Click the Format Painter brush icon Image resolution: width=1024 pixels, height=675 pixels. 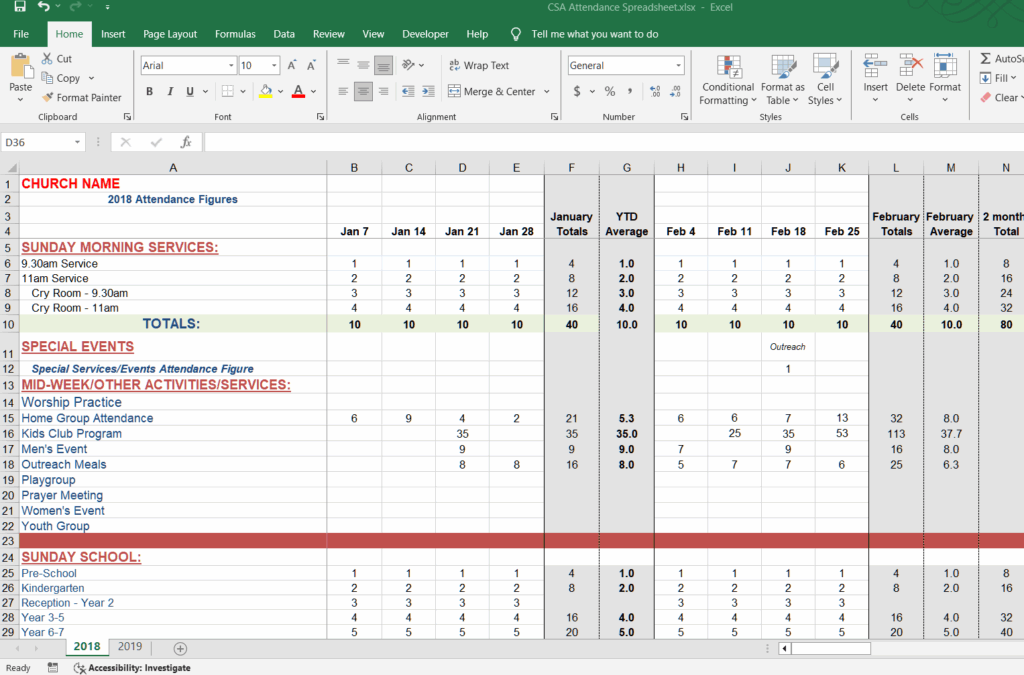48,98
